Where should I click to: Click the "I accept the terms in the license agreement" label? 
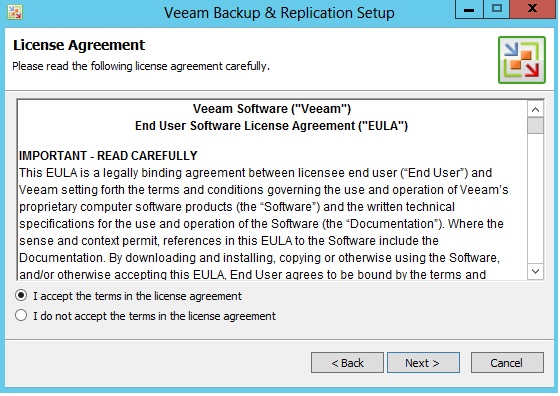[138, 296]
